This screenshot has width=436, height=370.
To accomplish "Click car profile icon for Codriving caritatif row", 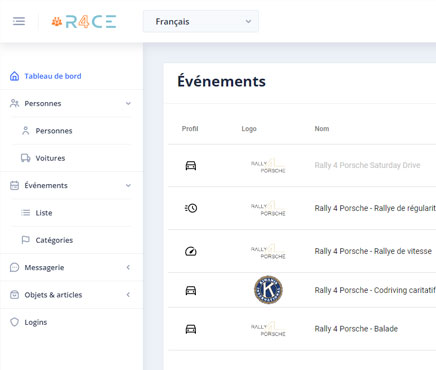I will coord(191,290).
